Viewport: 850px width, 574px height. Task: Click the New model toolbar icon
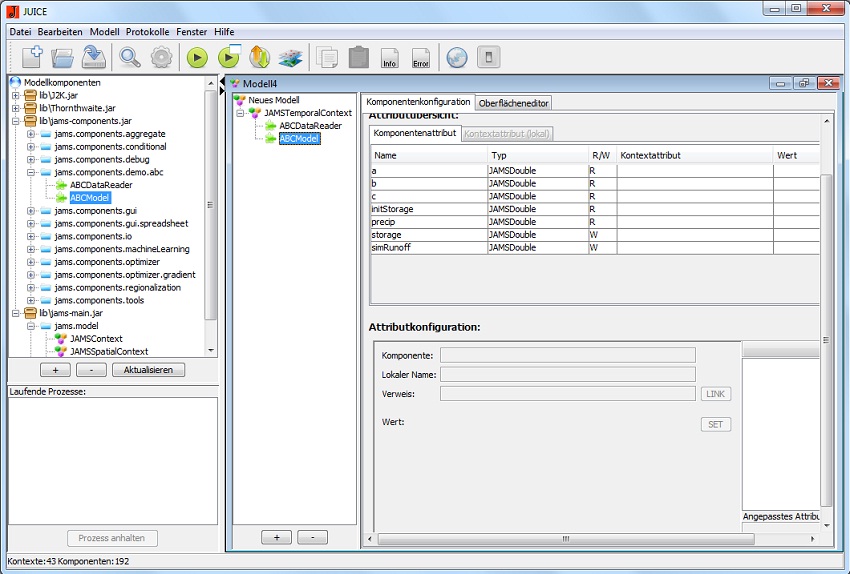(31, 57)
